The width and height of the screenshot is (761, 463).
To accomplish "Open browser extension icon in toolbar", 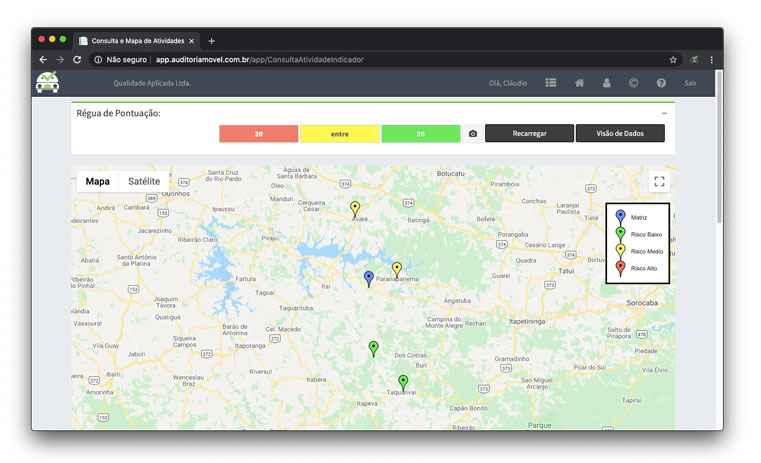I will [695, 60].
